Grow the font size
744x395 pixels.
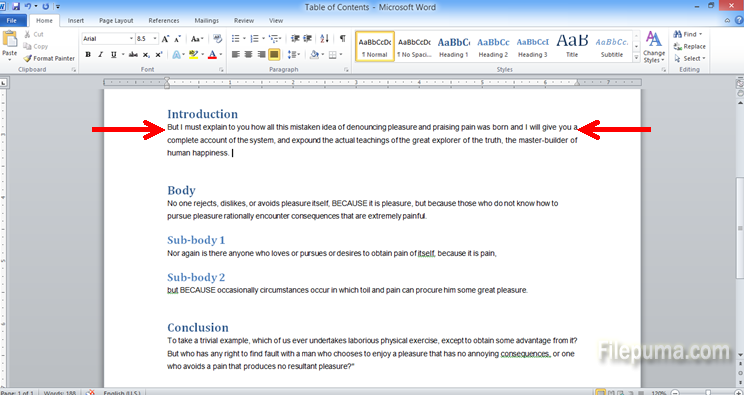pyautogui.click(x=165, y=39)
